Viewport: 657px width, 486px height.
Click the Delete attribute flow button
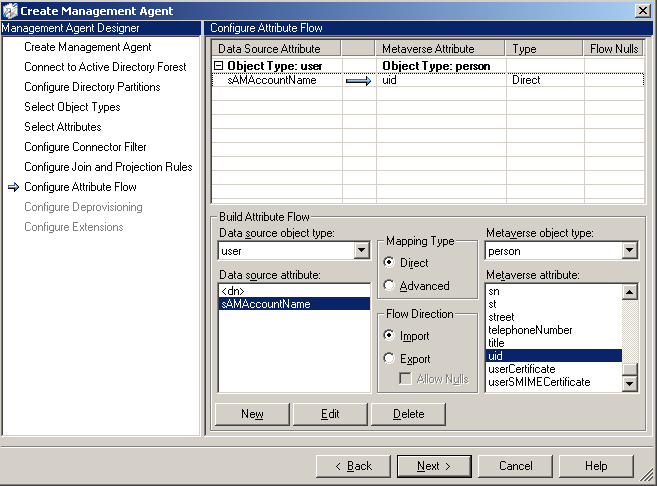pyautogui.click(x=409, y=414)
